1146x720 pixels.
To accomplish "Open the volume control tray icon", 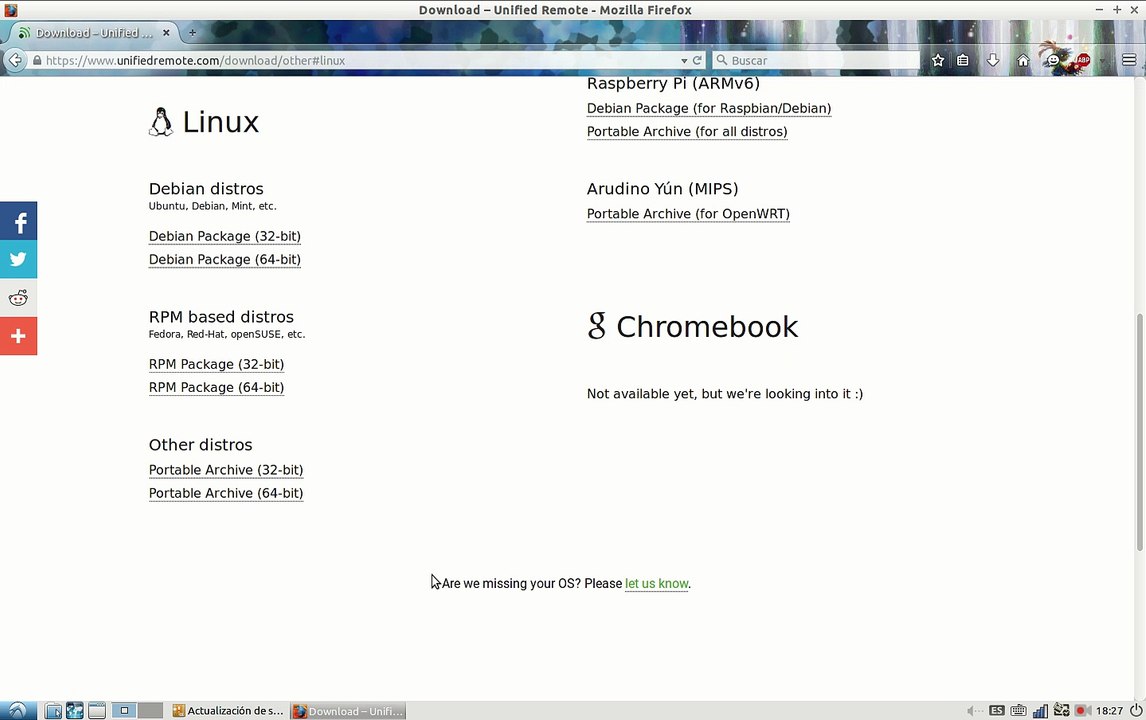I will pos(974,710).
